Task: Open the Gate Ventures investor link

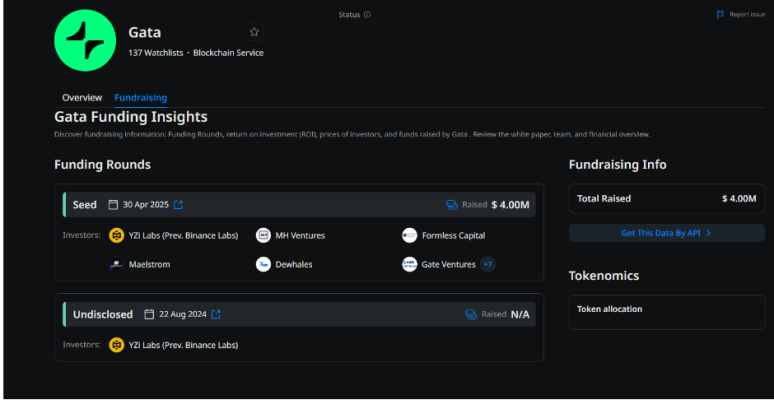Action: [448, 265]
